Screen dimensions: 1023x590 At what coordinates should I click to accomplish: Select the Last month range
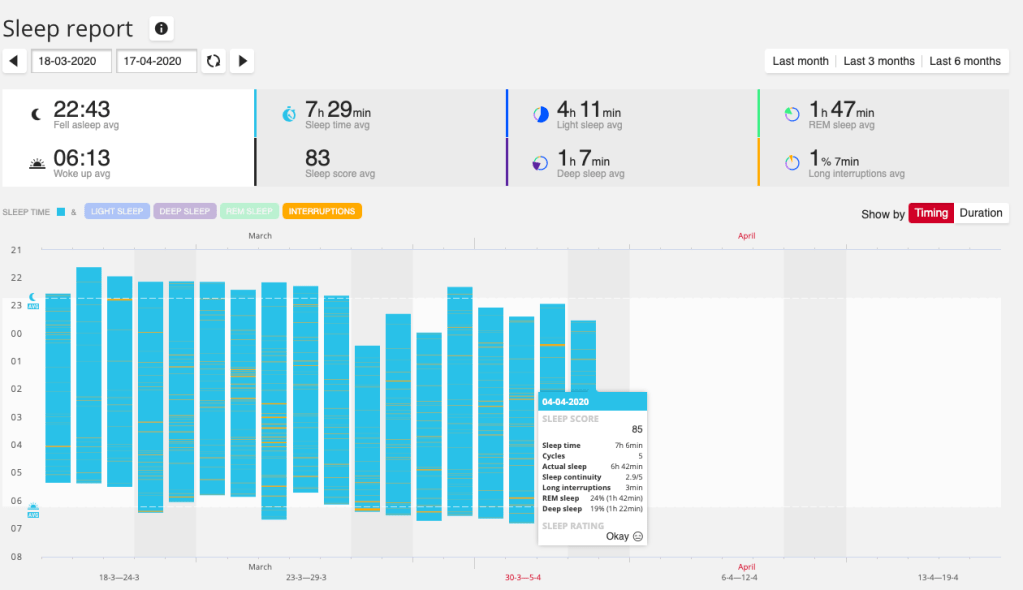(800, 61)
